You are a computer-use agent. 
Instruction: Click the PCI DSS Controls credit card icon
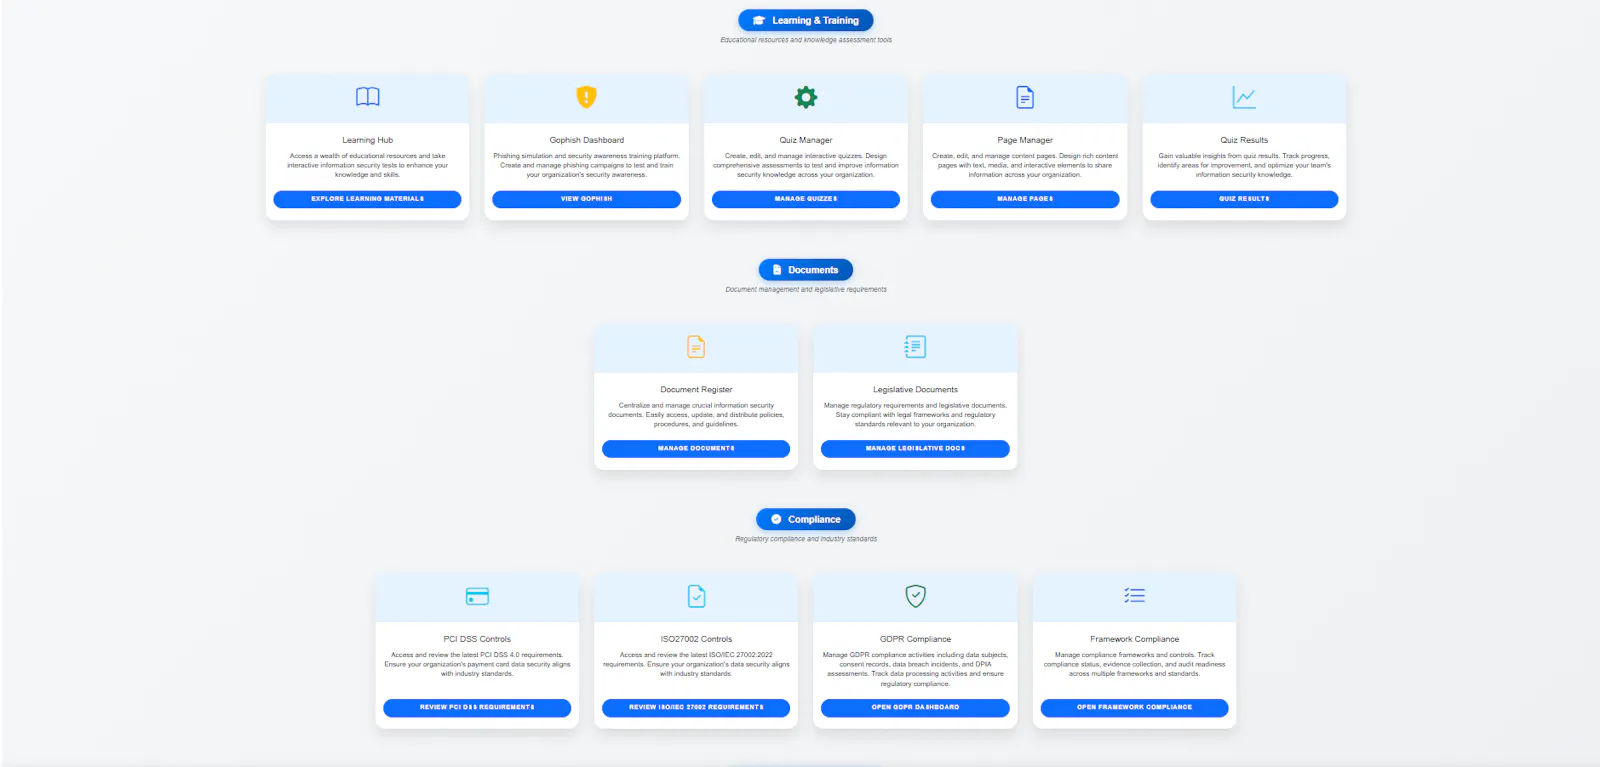[x=477, y=597]
